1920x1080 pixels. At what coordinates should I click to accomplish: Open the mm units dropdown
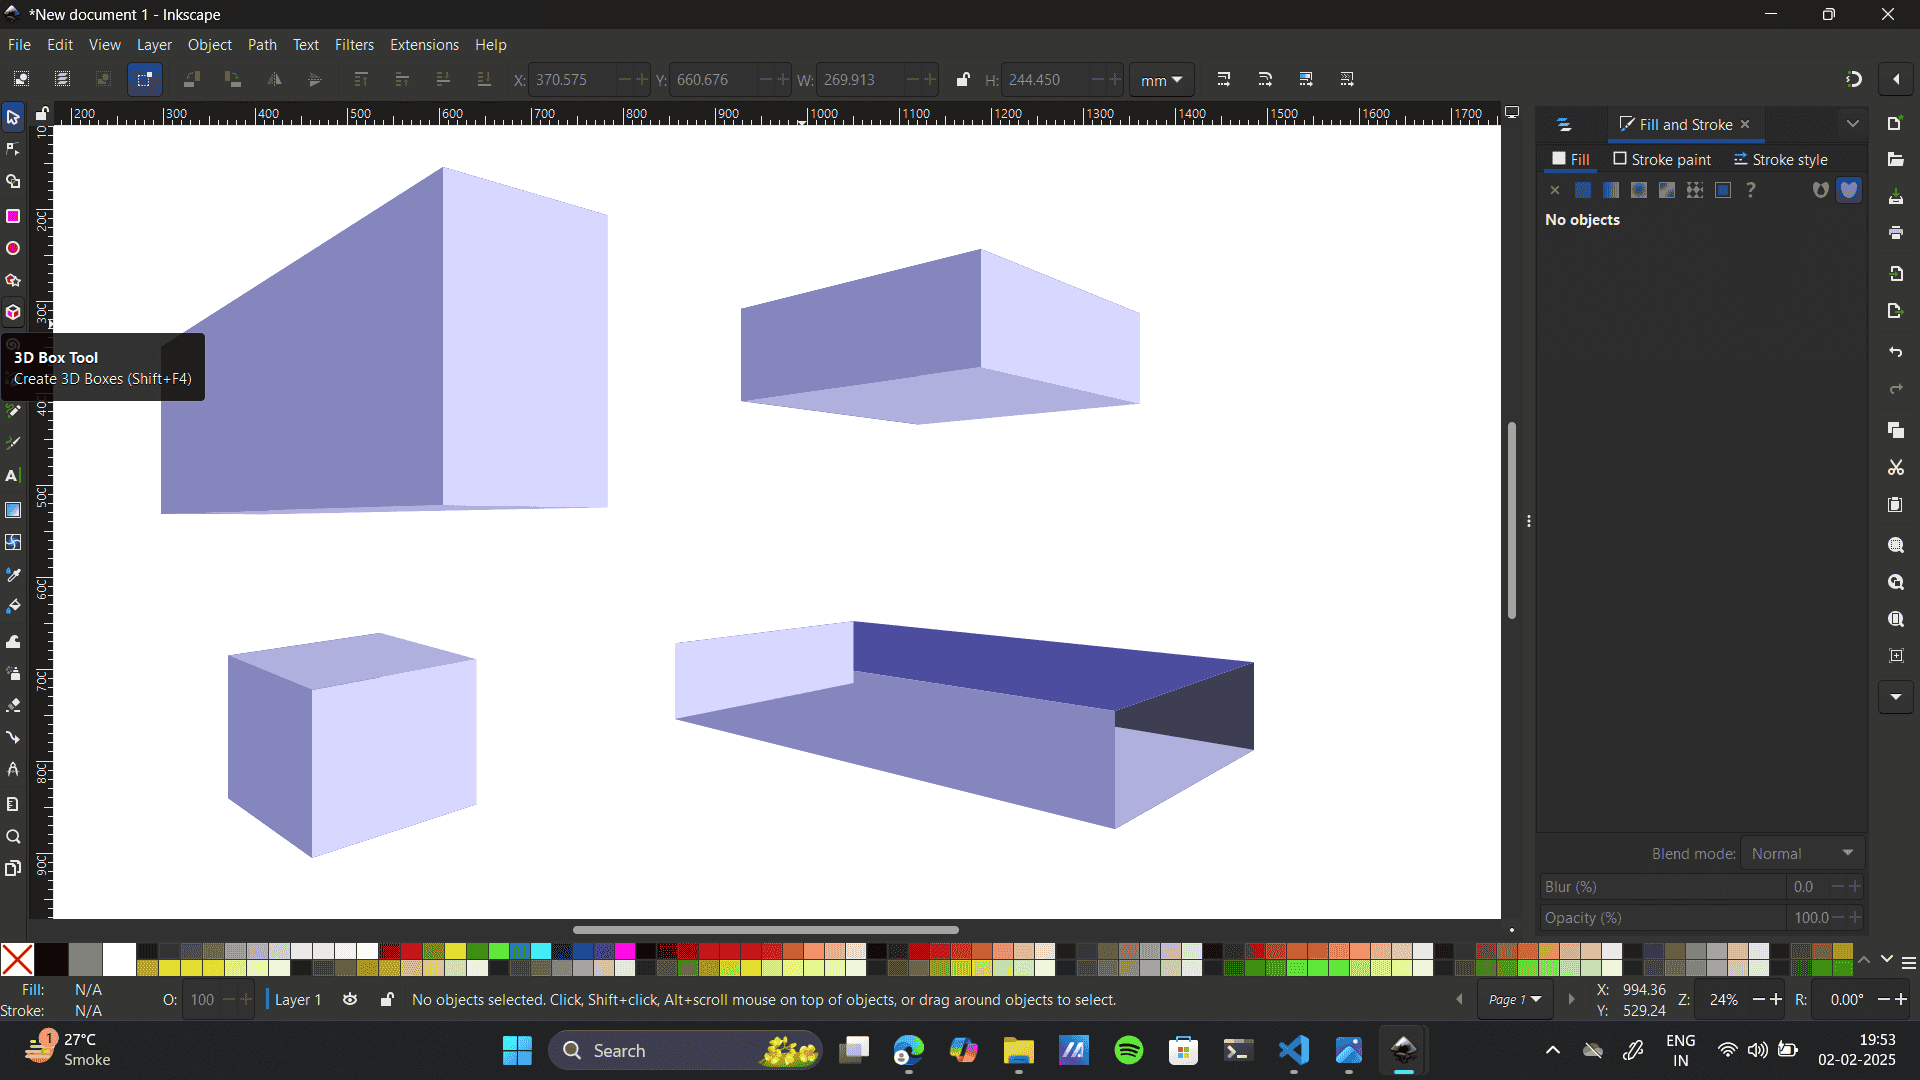coord(1161,80)
